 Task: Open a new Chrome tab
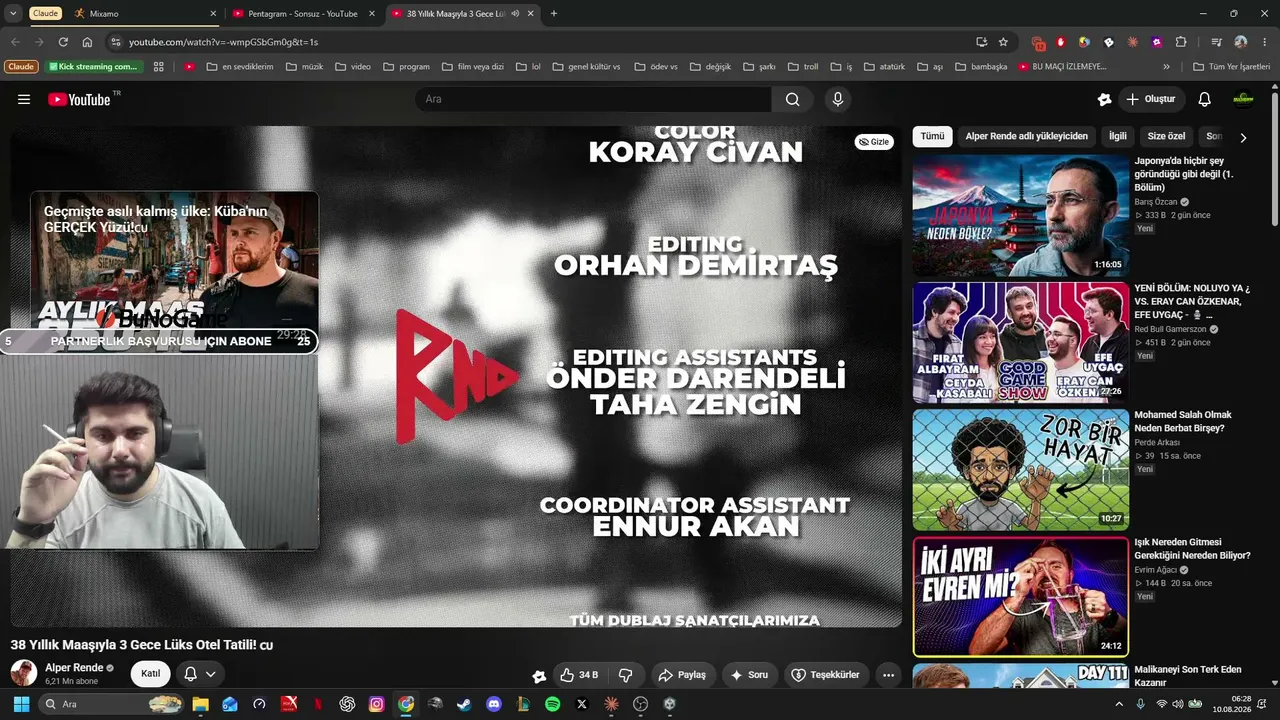[554, 14]
